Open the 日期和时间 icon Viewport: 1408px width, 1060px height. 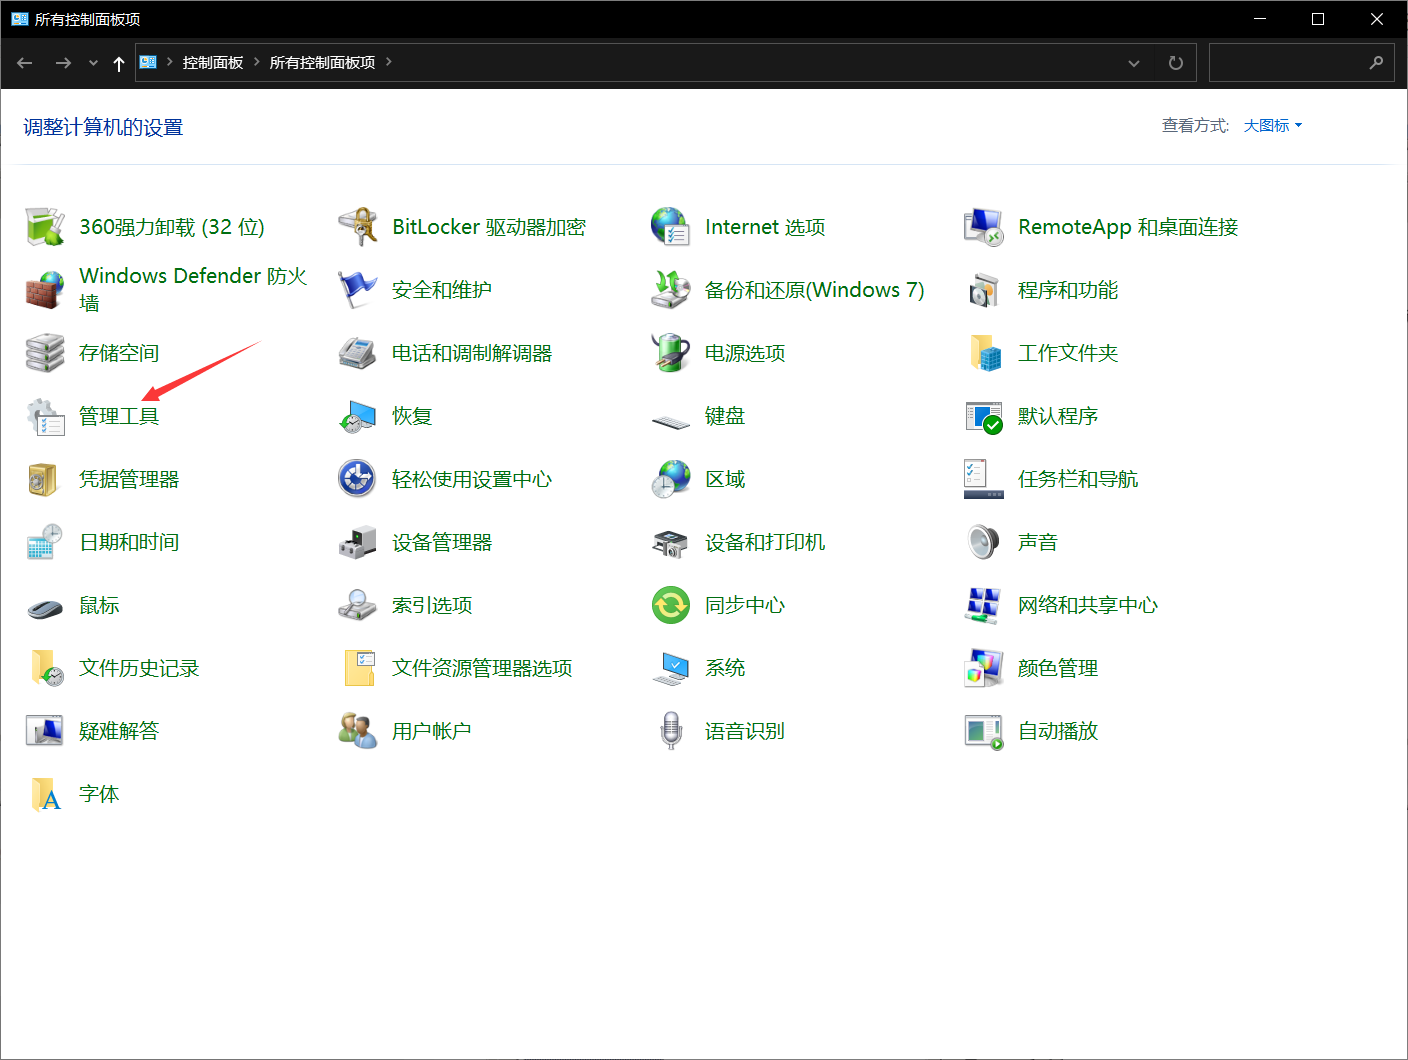click(45, 542)
